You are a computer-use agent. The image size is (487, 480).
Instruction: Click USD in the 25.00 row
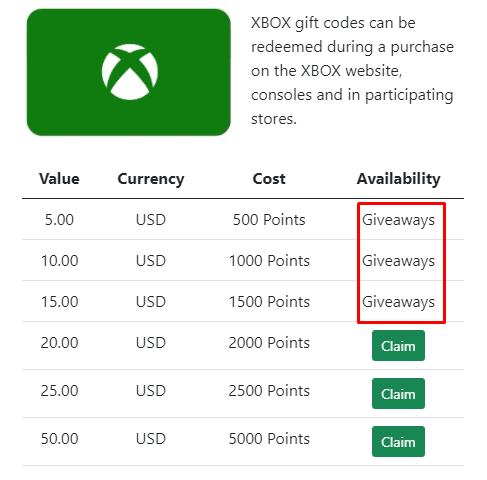151,391
